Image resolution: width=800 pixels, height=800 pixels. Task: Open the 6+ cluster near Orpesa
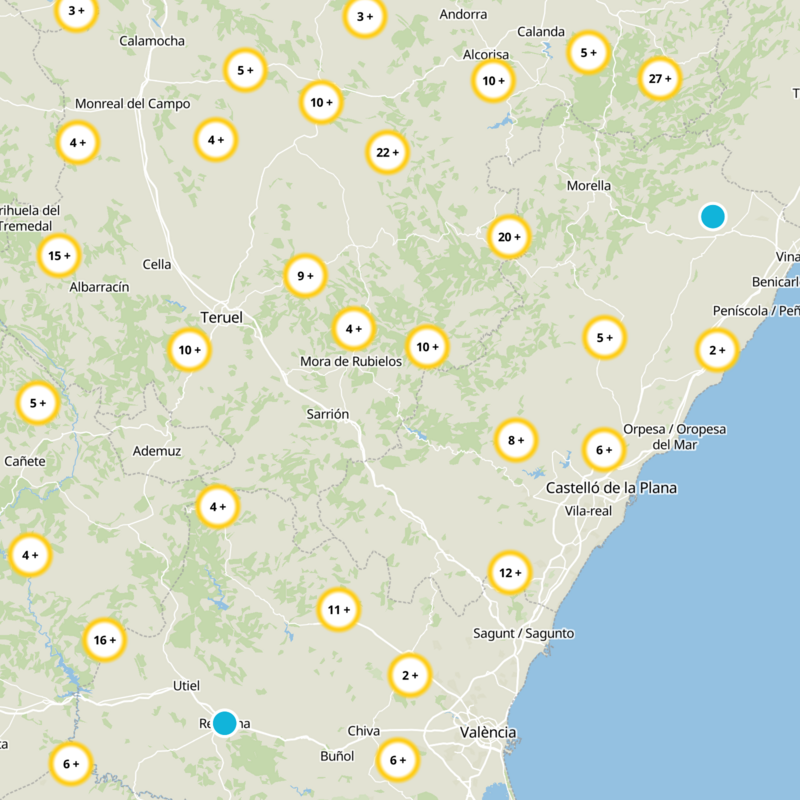(604, 450)
